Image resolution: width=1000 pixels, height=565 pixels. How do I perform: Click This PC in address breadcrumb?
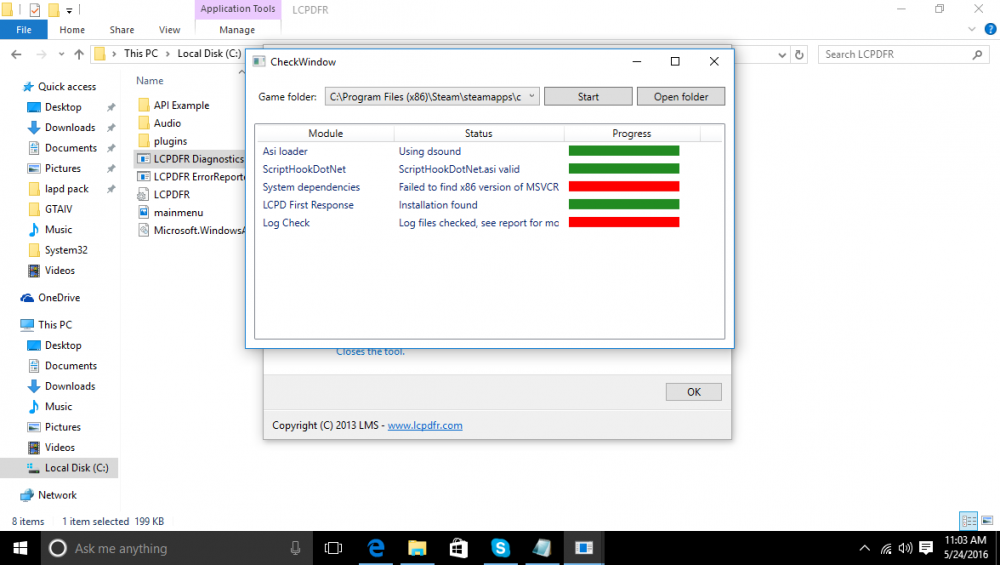click(141, 54)
